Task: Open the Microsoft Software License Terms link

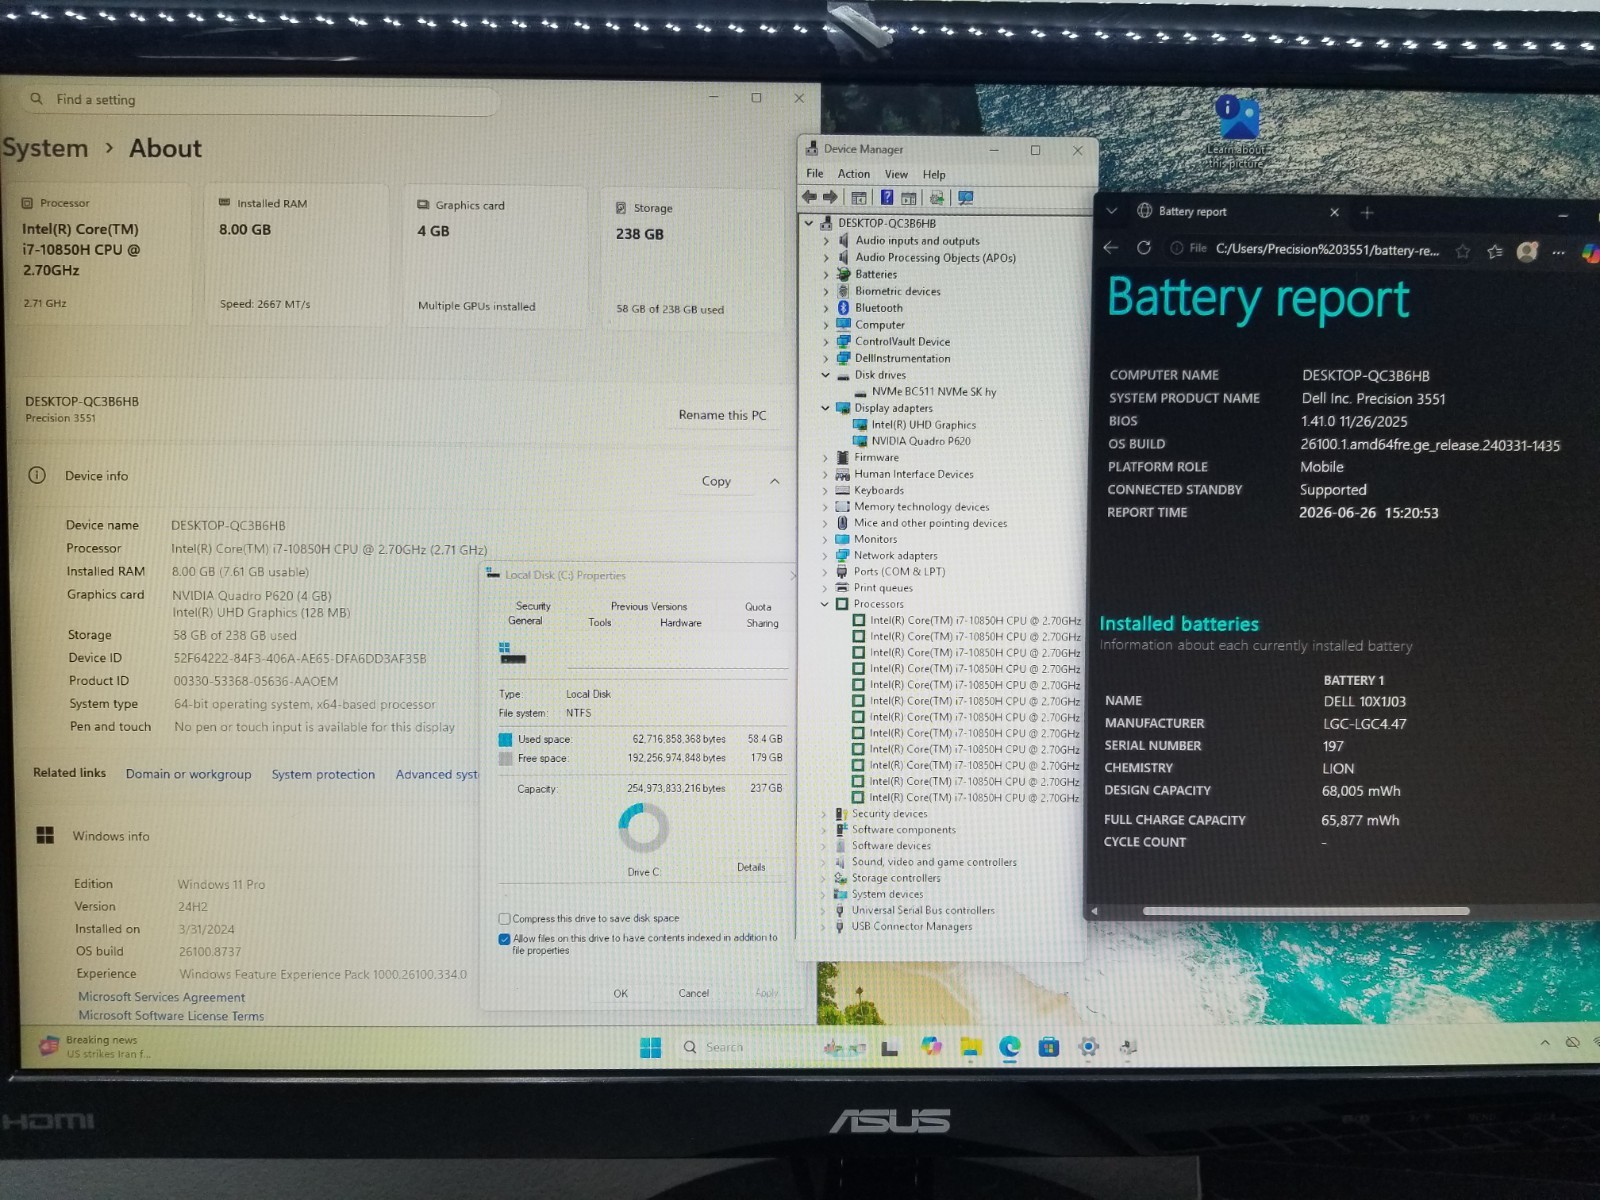Action: coord(171,1015)
